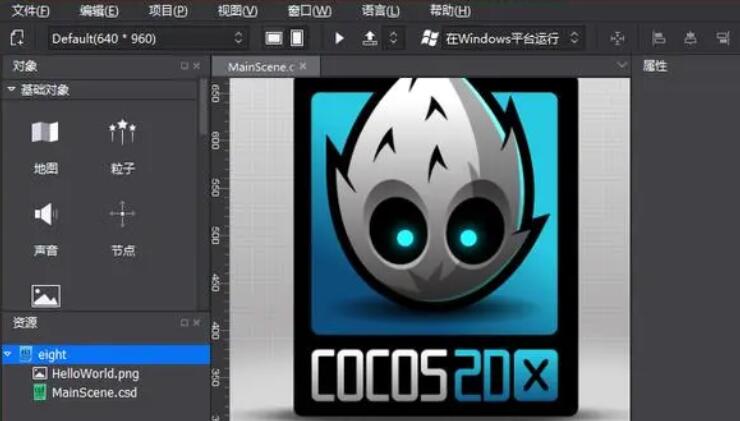Click the publish upload icon
The height and width of the screenshot is (421, 740).
click(x=370, y=38)
